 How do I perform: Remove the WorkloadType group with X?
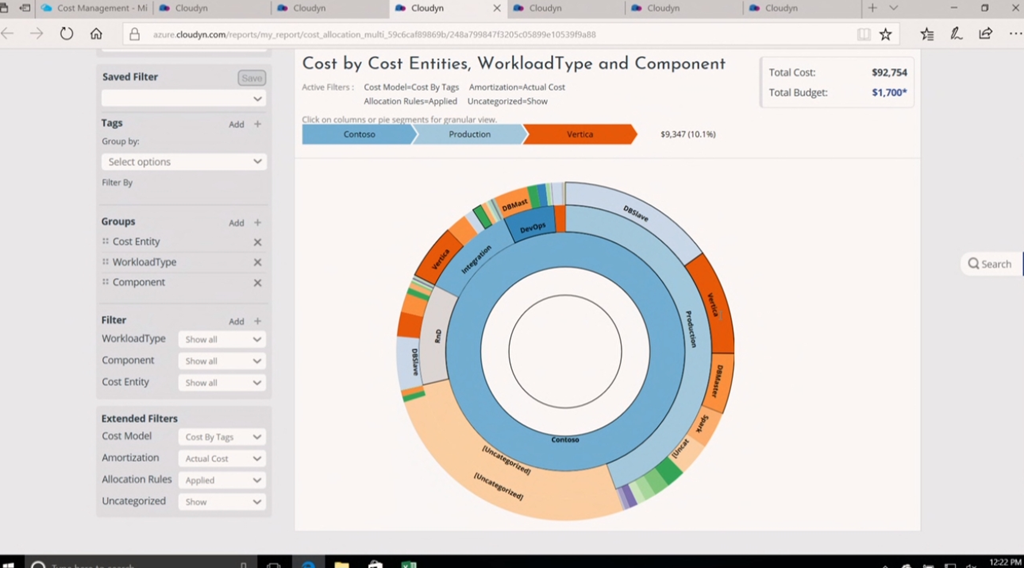coord(257,262)
